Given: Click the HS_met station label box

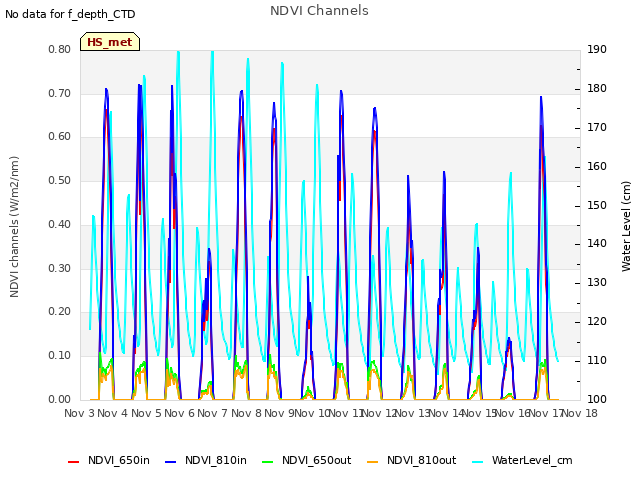Looking at the screenshot, I should tap(110, 42).
